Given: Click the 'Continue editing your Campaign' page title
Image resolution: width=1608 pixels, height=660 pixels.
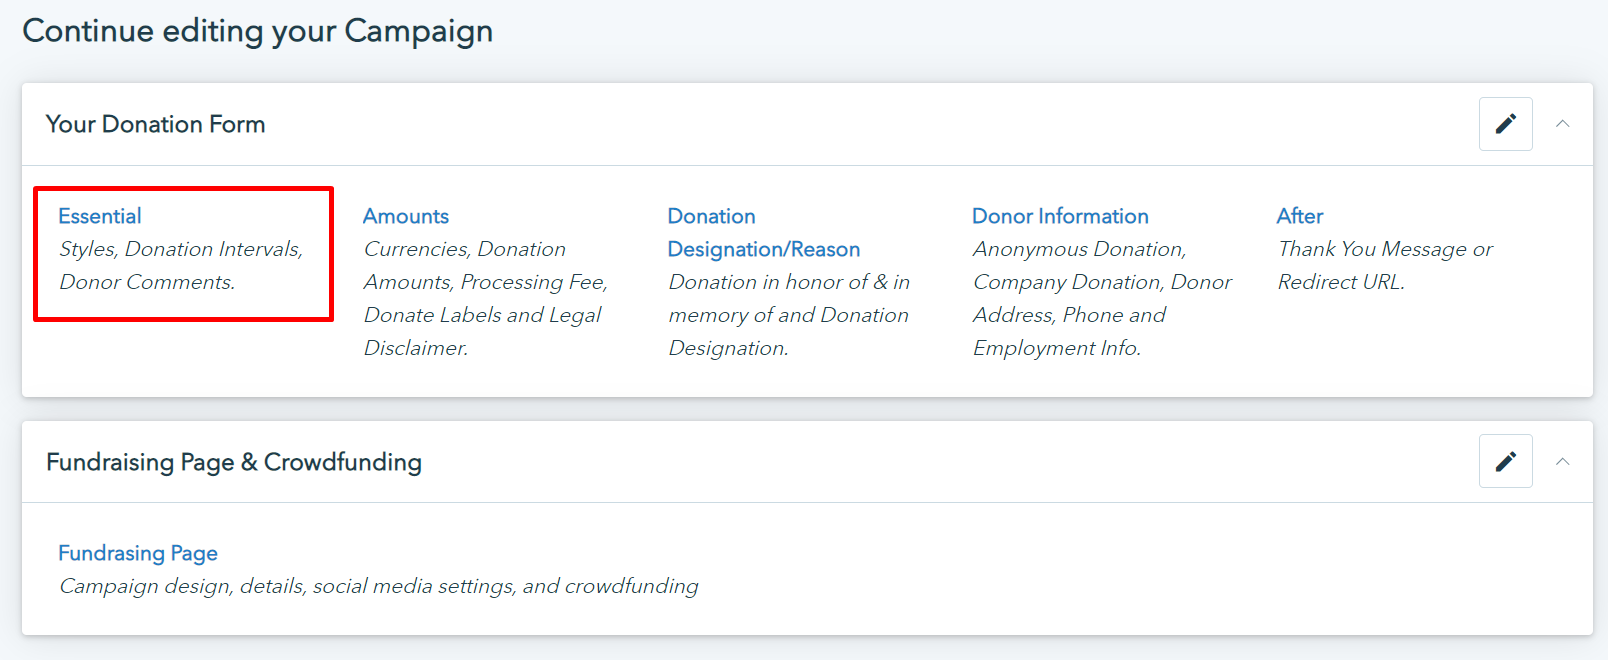Looking at the screenshot, I should point(257,31).
